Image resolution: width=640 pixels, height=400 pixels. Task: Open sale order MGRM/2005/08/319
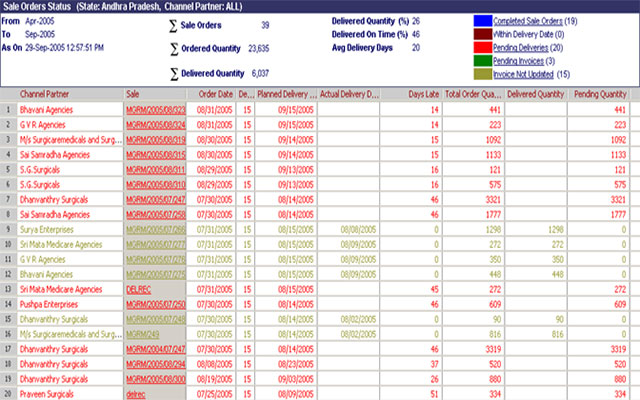pos(156,140)
